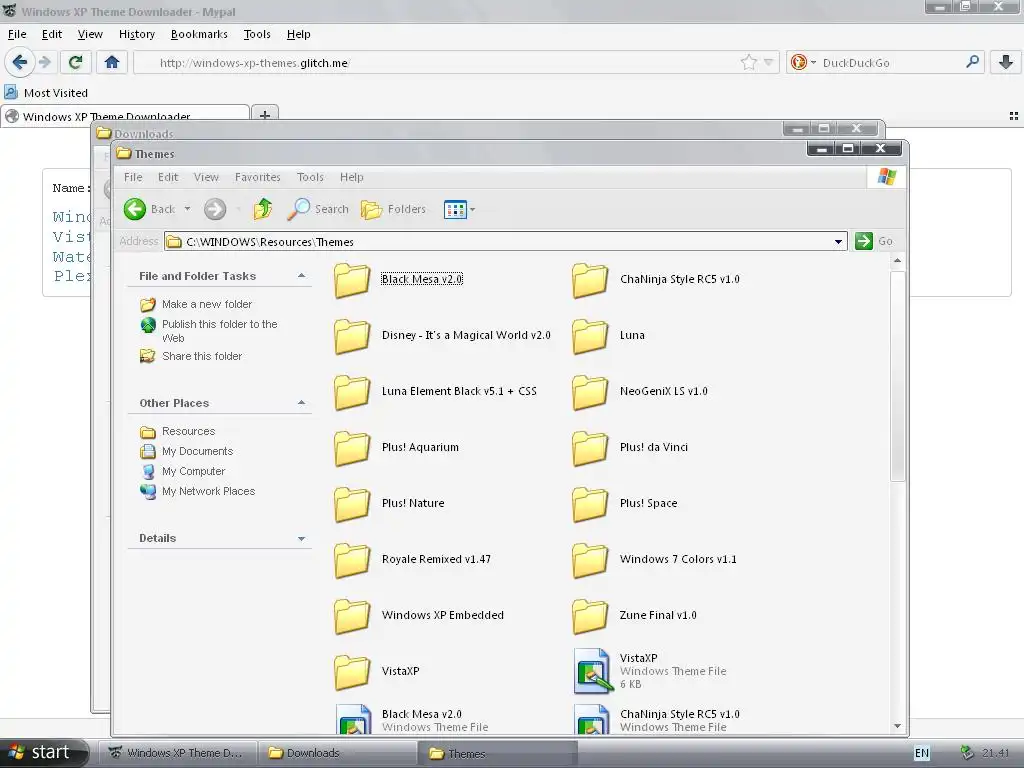Select the ChaNinja Style RC5 v1.0 theme file
This screenshot has width=1024, height=768.
(x=656, y=720)
